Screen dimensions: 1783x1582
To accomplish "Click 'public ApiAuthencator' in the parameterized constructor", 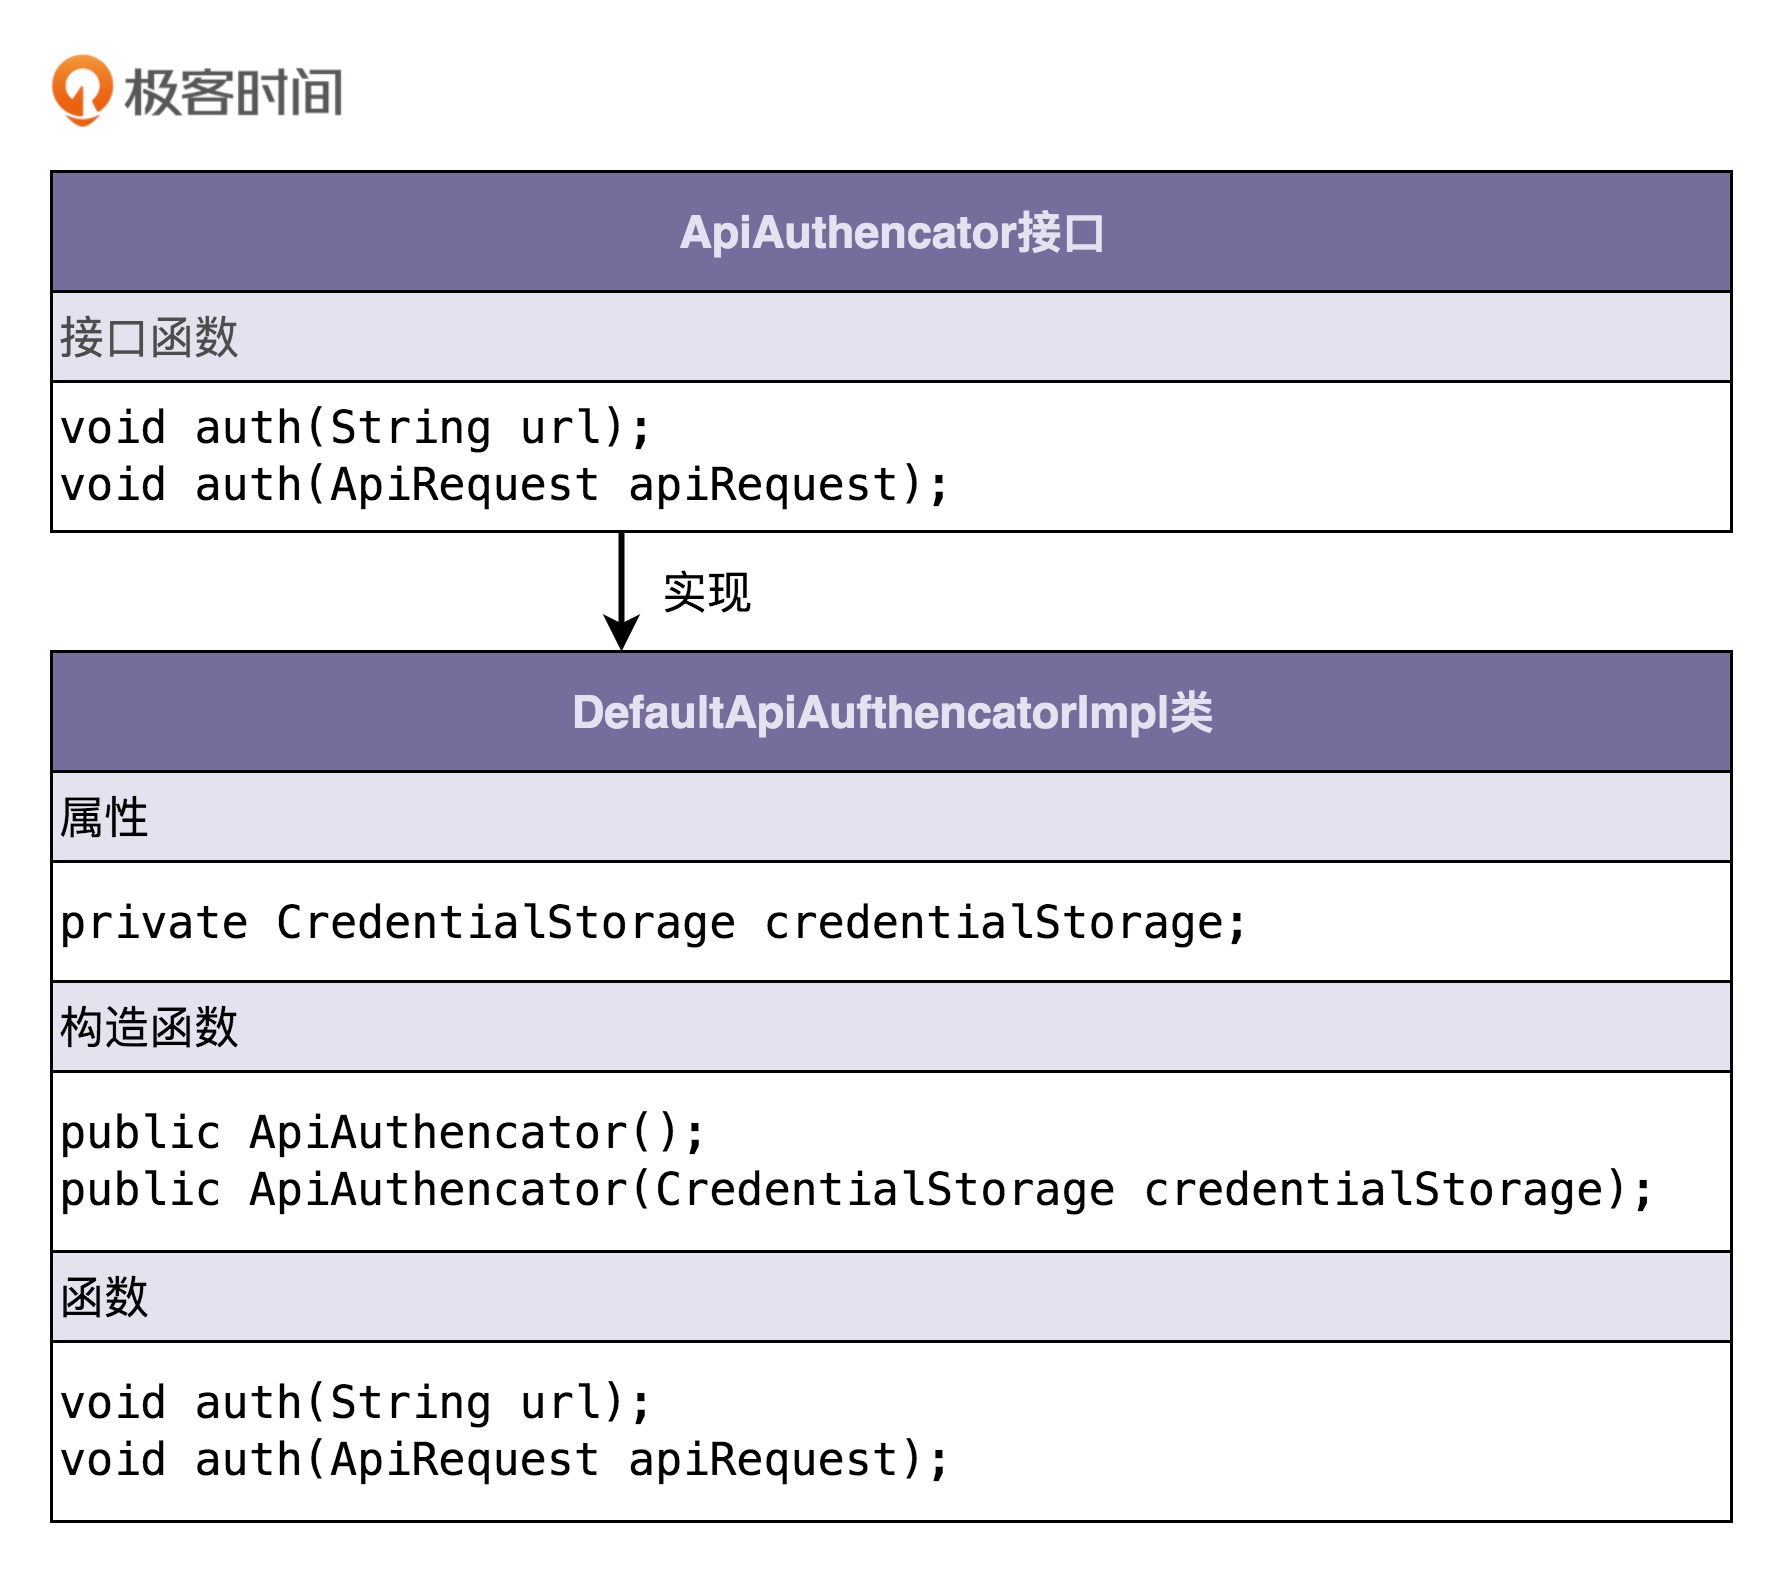I will click(x=343, y=1190).
